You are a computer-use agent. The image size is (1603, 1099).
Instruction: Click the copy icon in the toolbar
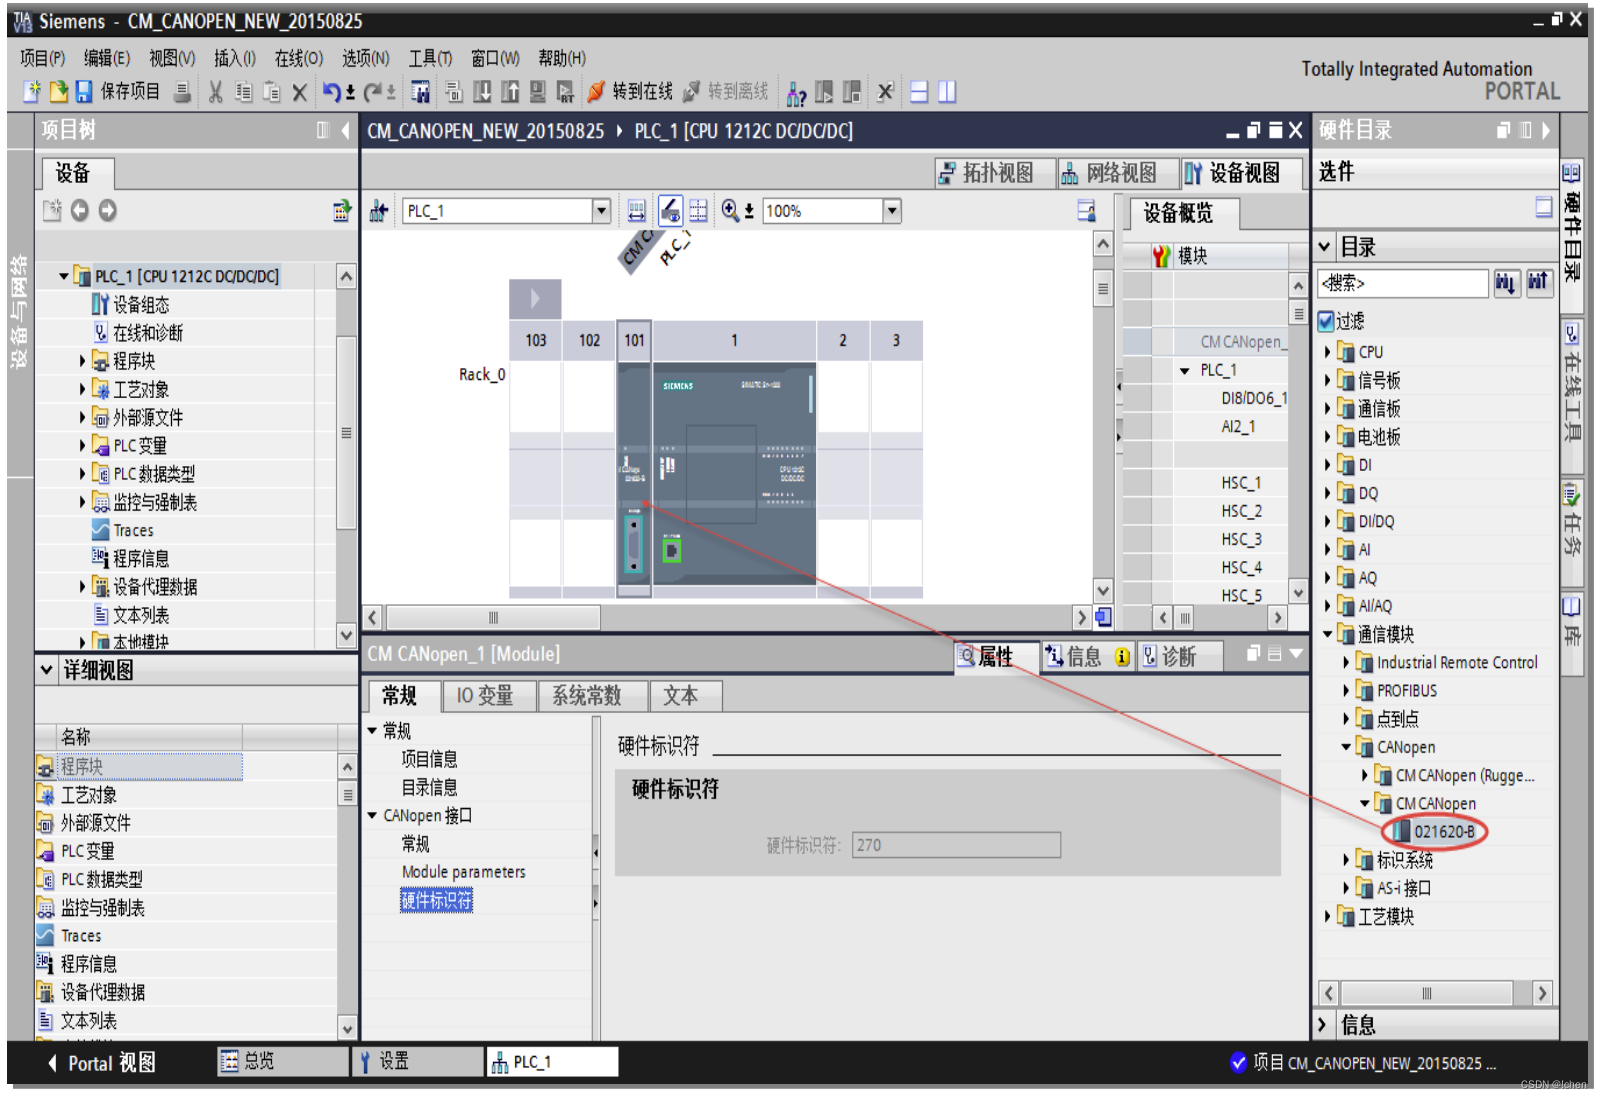click(x=243, y=92)
